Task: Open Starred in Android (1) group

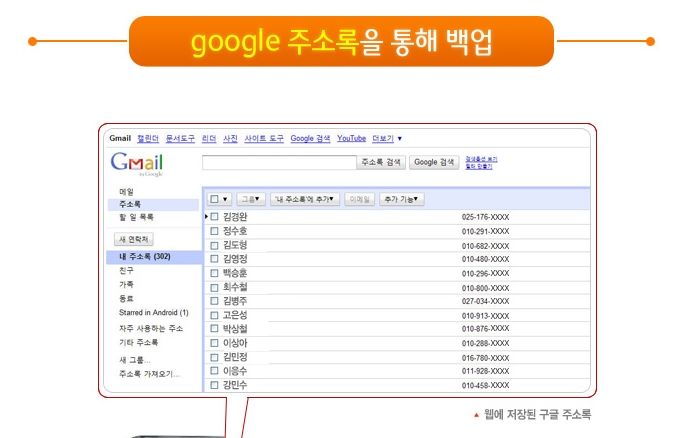Action: click(154, 312)
